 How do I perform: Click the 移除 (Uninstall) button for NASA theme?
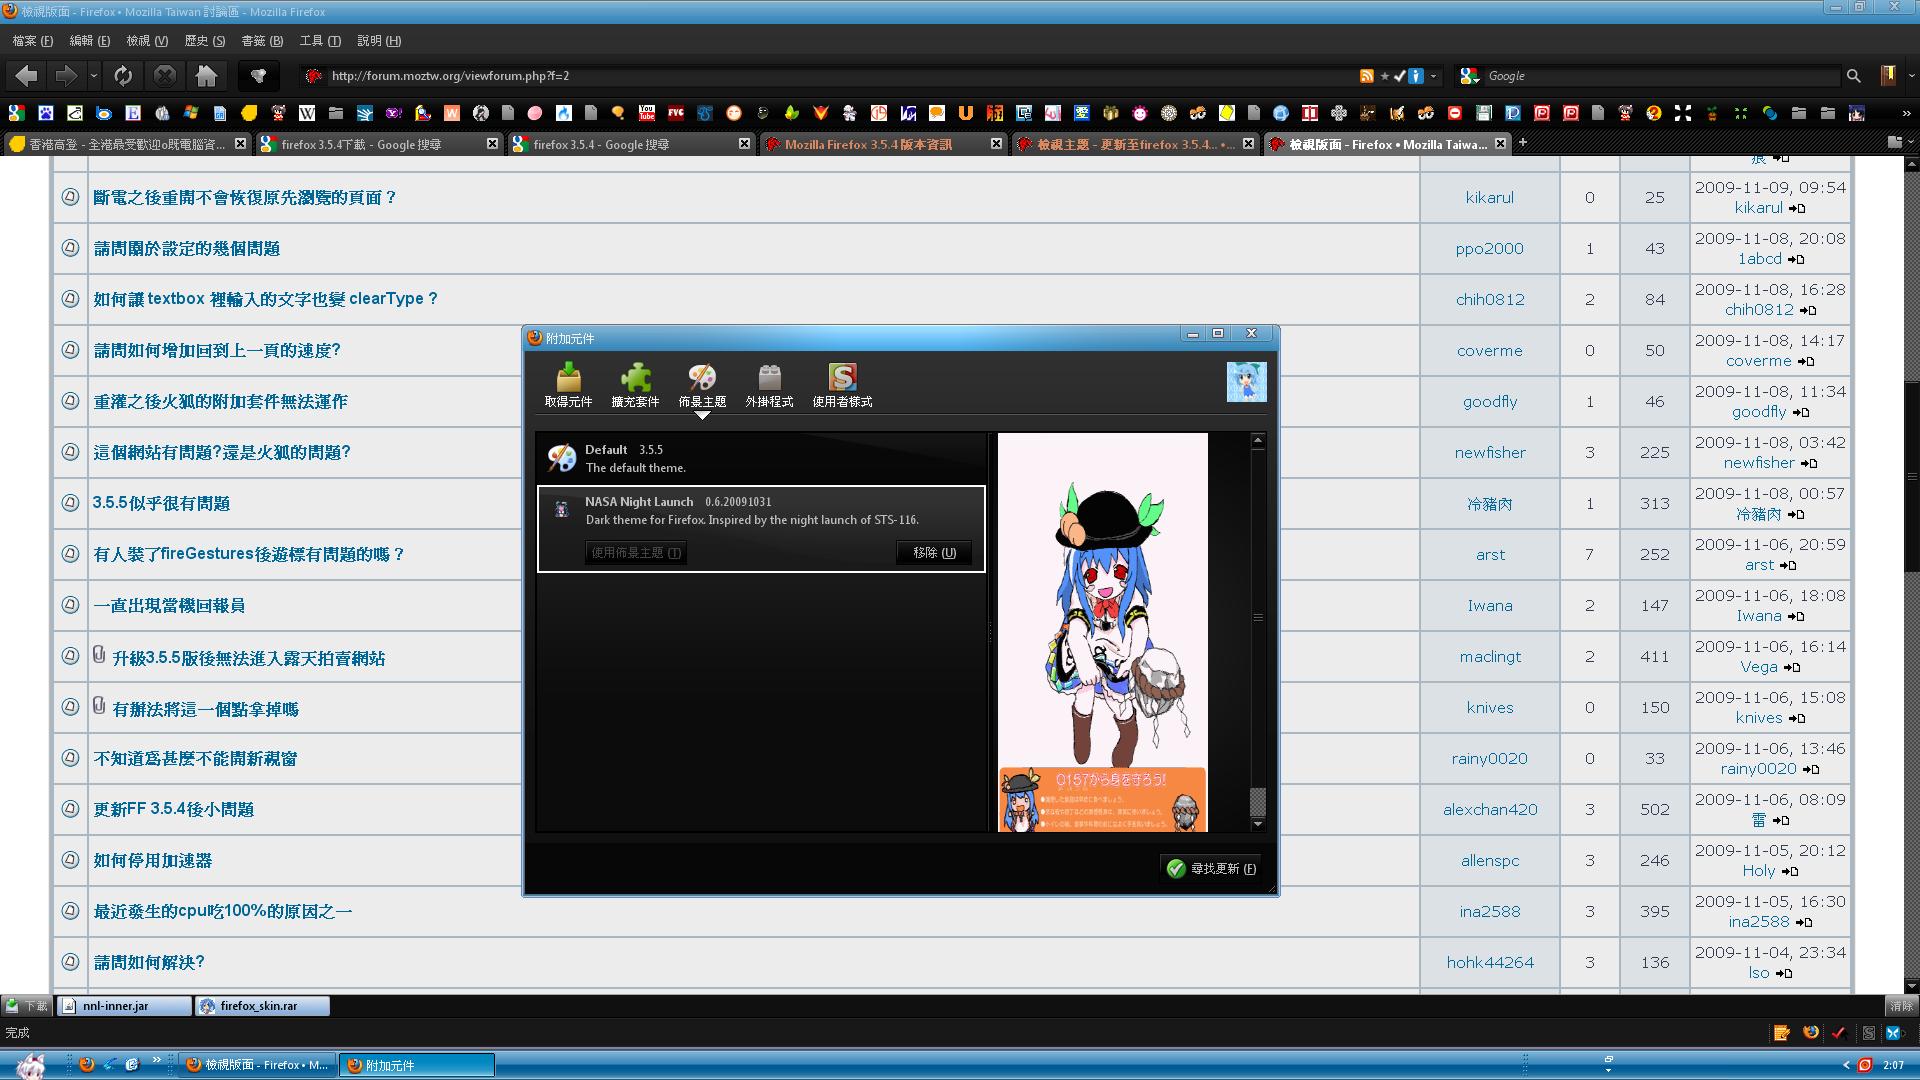[934, 552]
